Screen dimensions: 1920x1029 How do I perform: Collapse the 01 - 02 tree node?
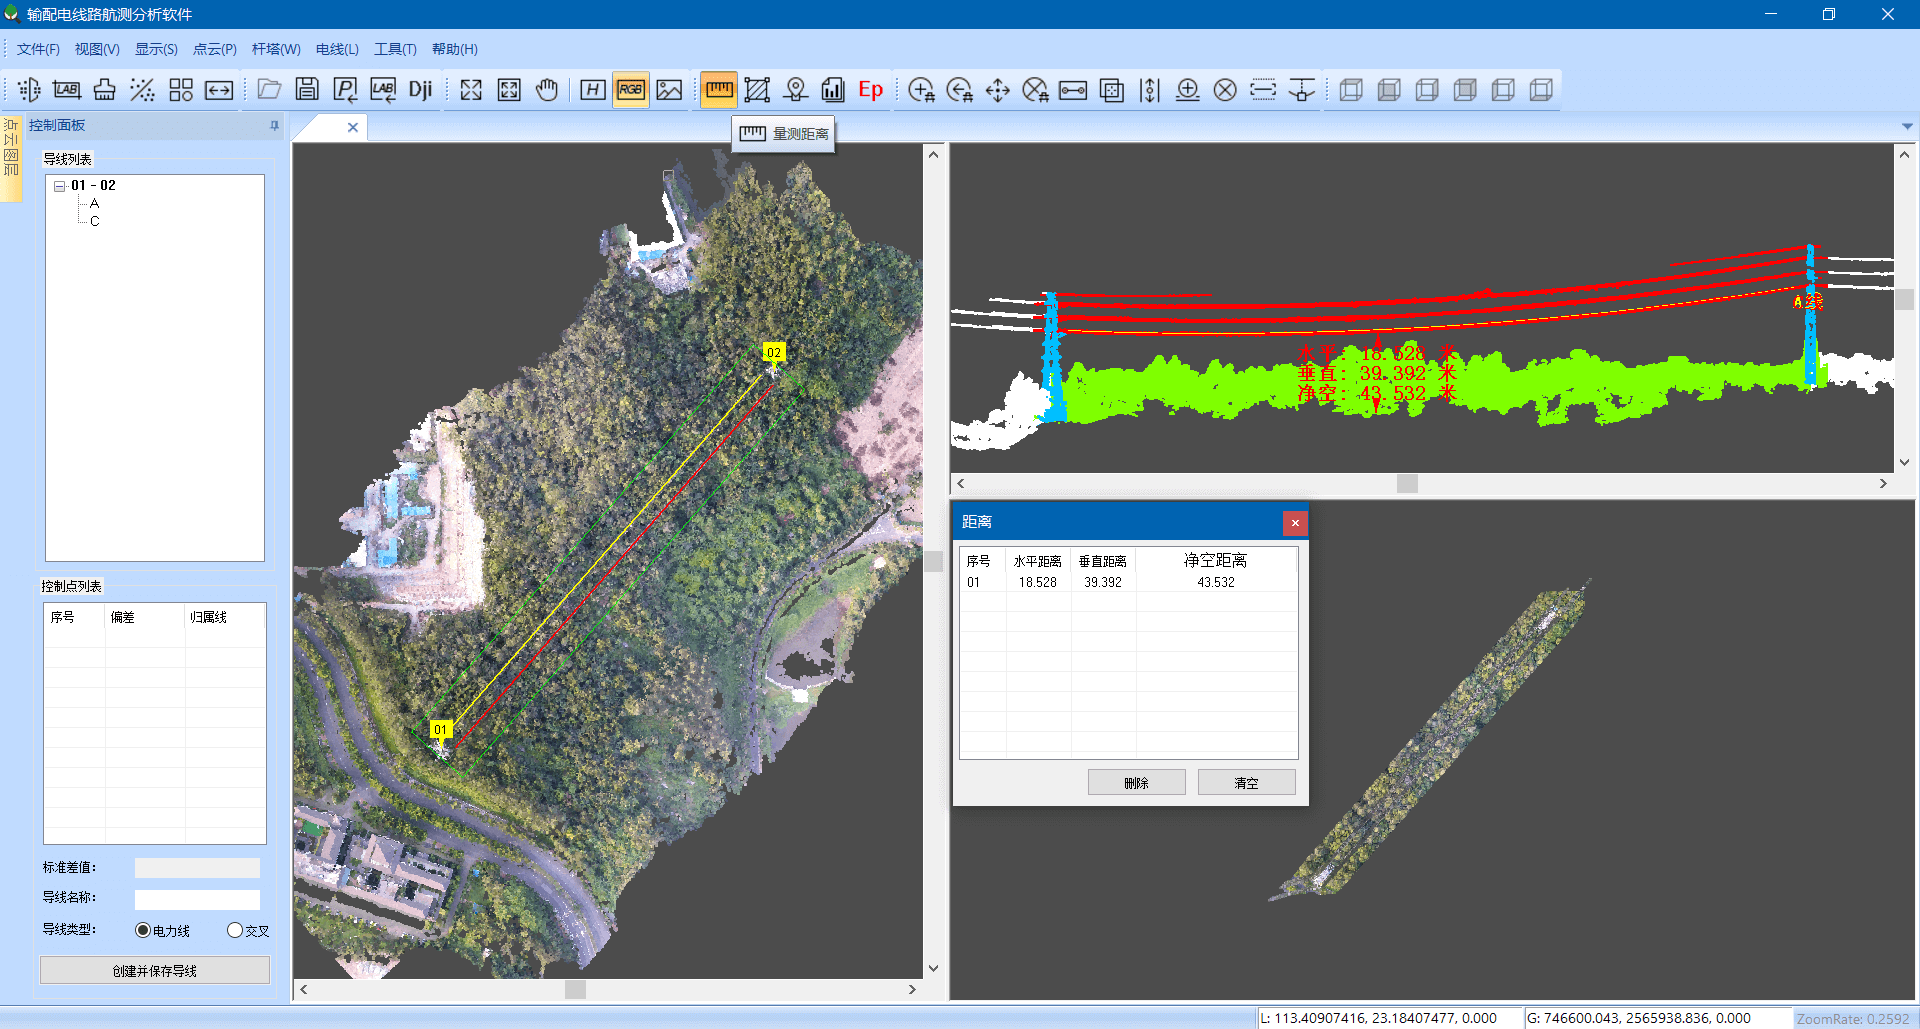tap(59, 185)
